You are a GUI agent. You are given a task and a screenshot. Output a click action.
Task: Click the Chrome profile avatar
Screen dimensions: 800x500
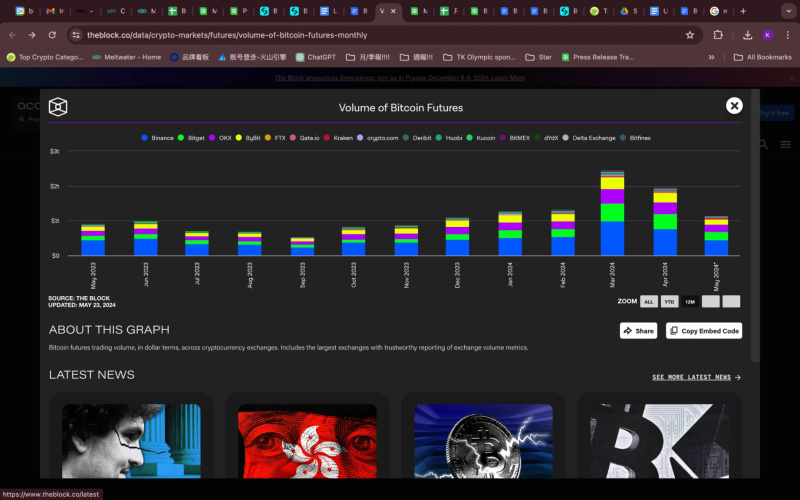point(767,34)
